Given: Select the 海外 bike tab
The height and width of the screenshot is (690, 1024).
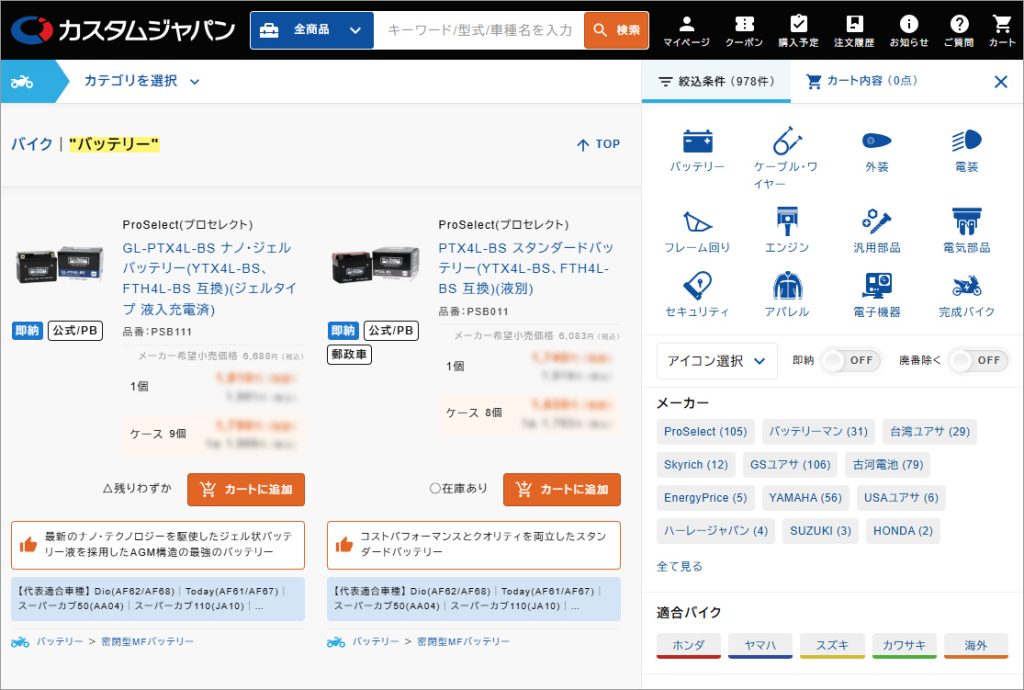Looking at the screenshot, I should [976, 645].
